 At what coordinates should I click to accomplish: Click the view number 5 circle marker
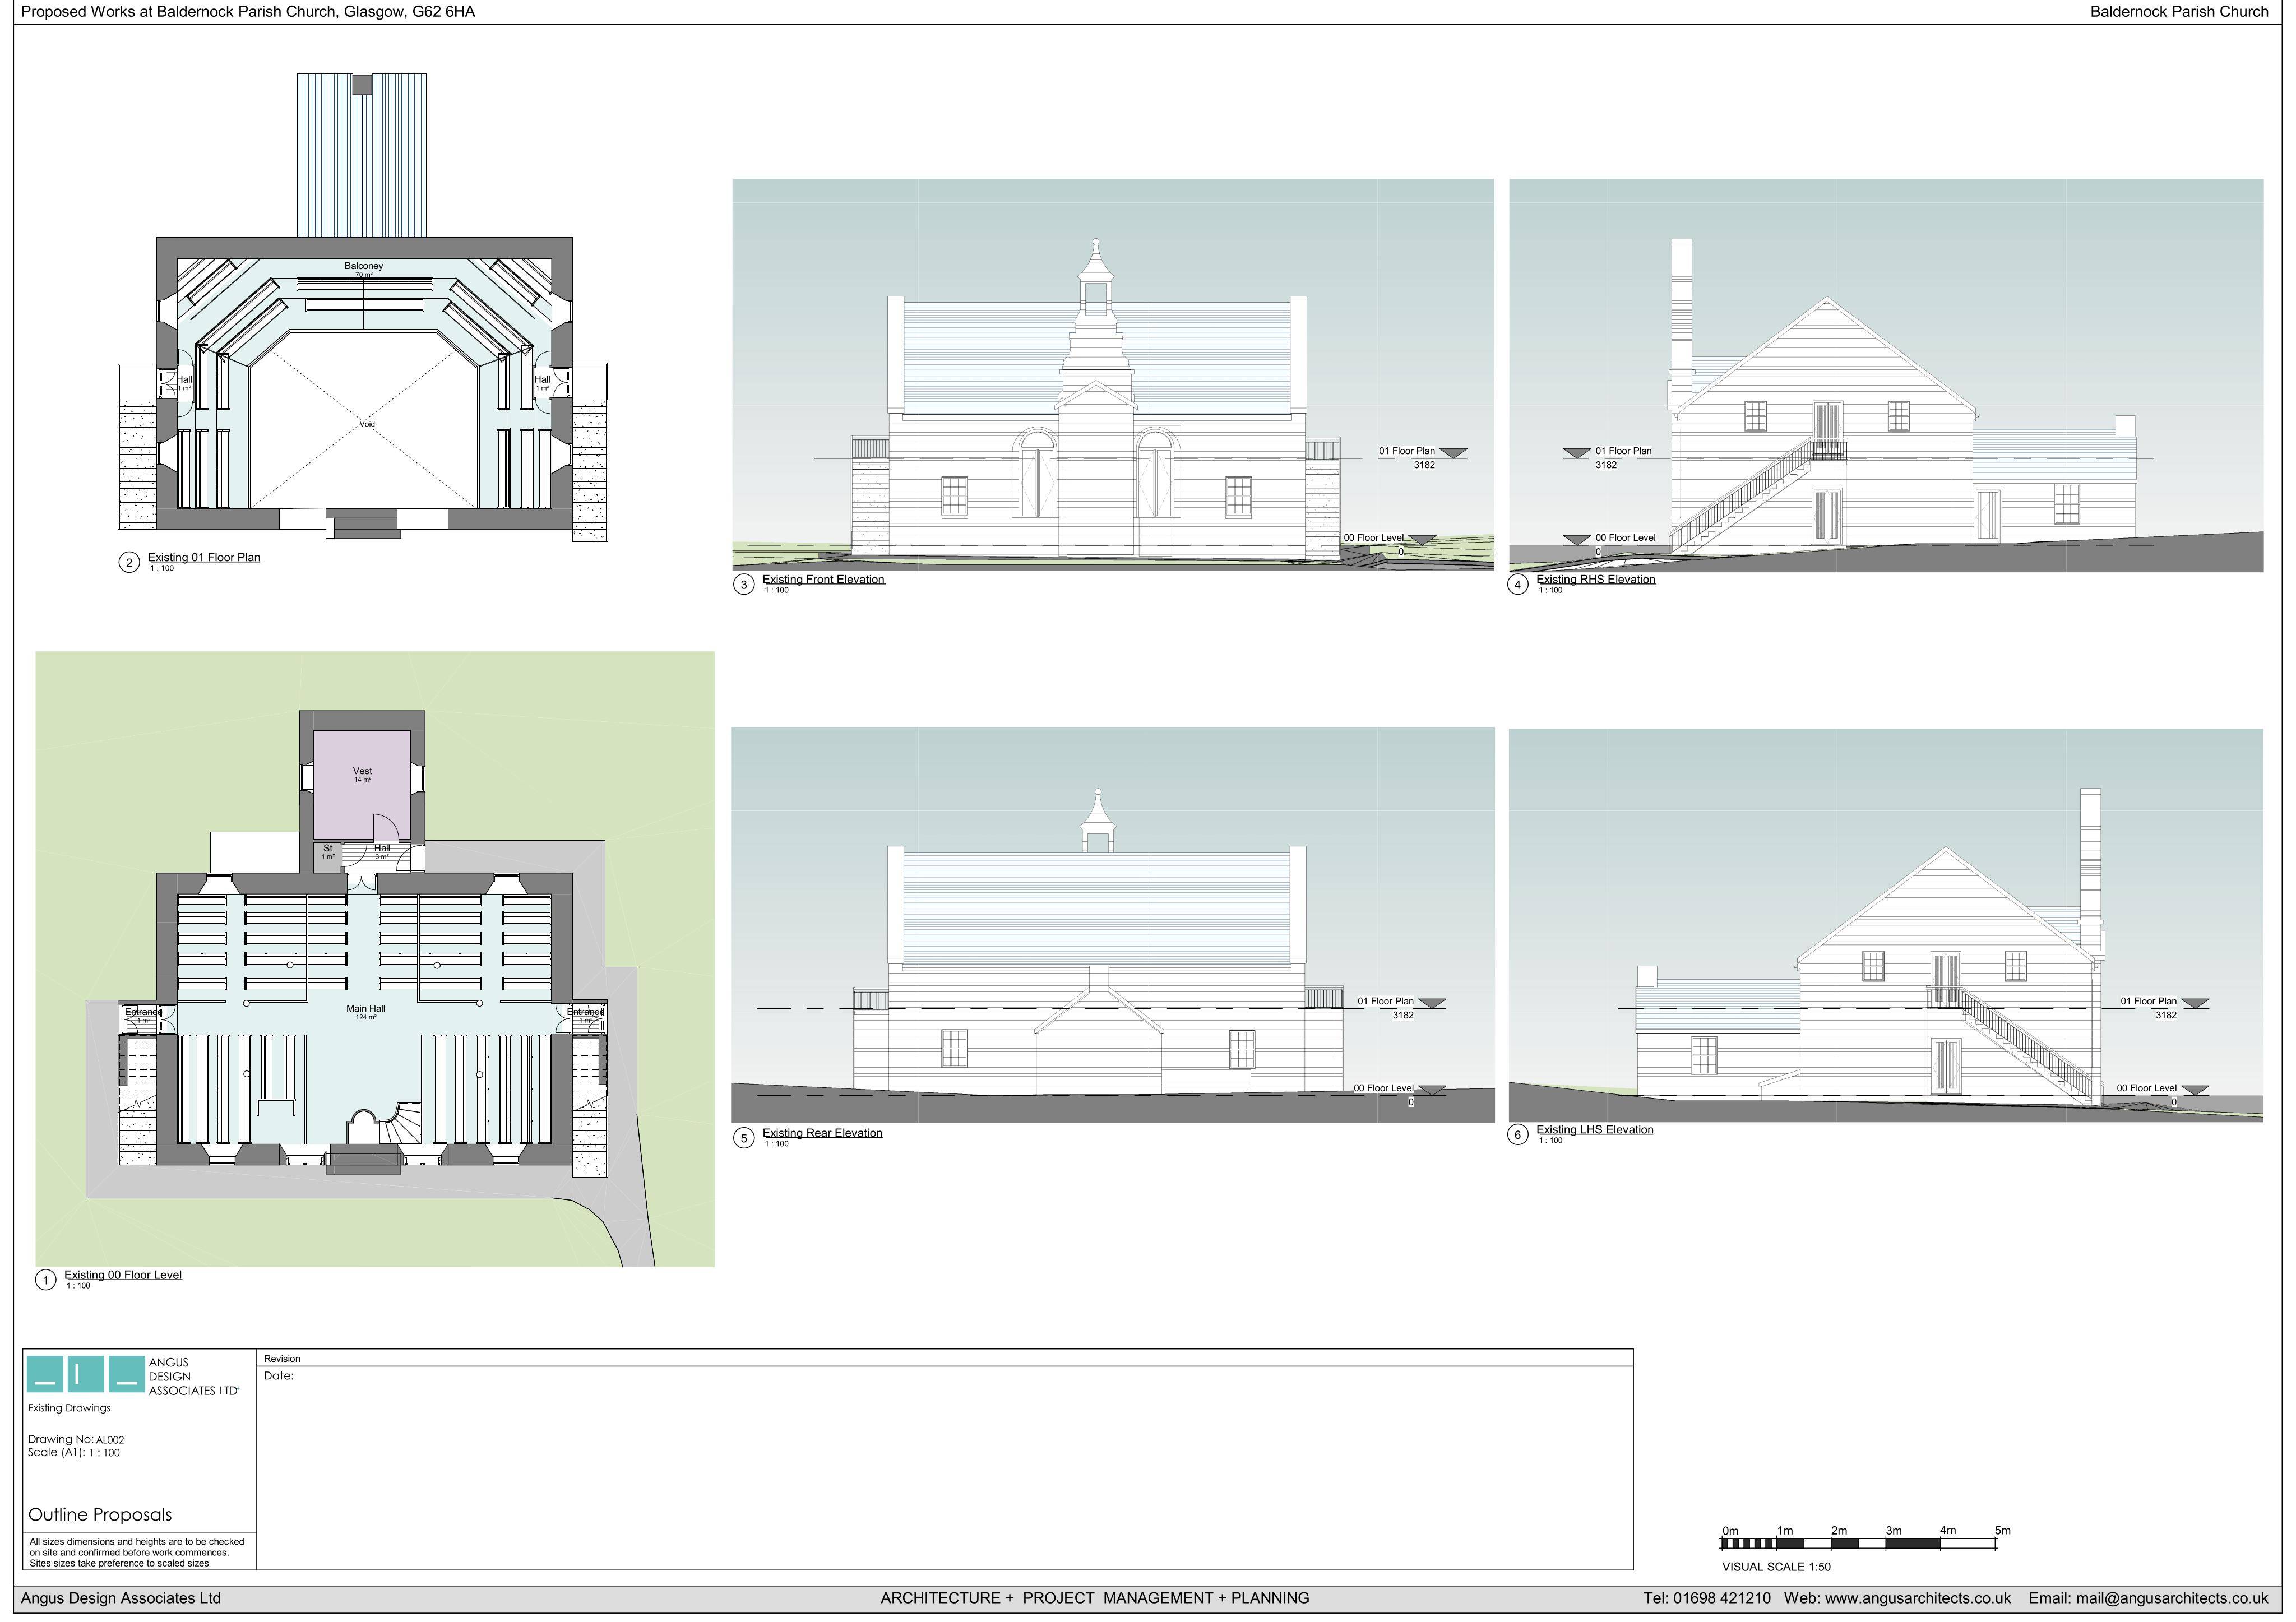743,1138
